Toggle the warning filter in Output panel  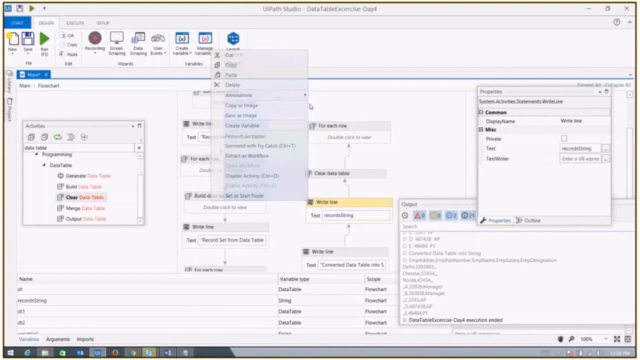pyautogui.click(x=436, y=216)
